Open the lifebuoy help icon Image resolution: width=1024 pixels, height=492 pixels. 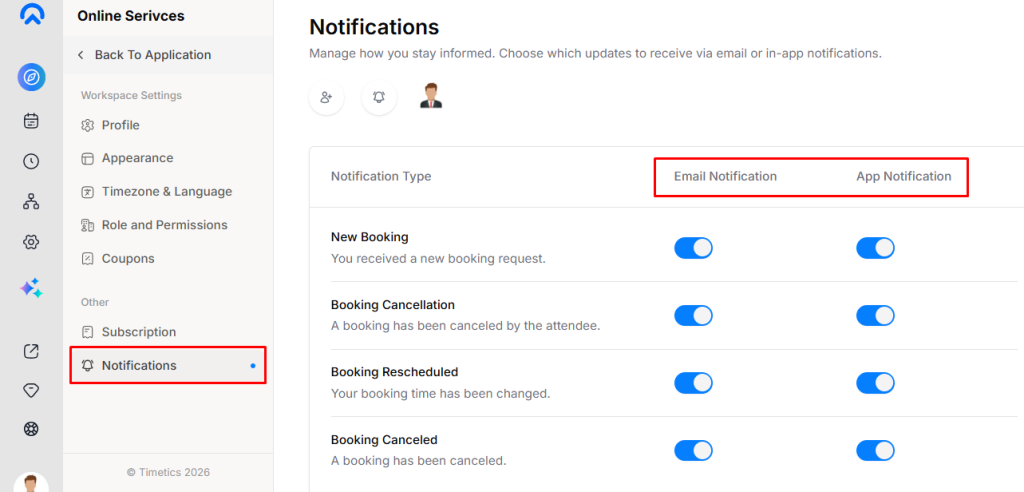31,429
